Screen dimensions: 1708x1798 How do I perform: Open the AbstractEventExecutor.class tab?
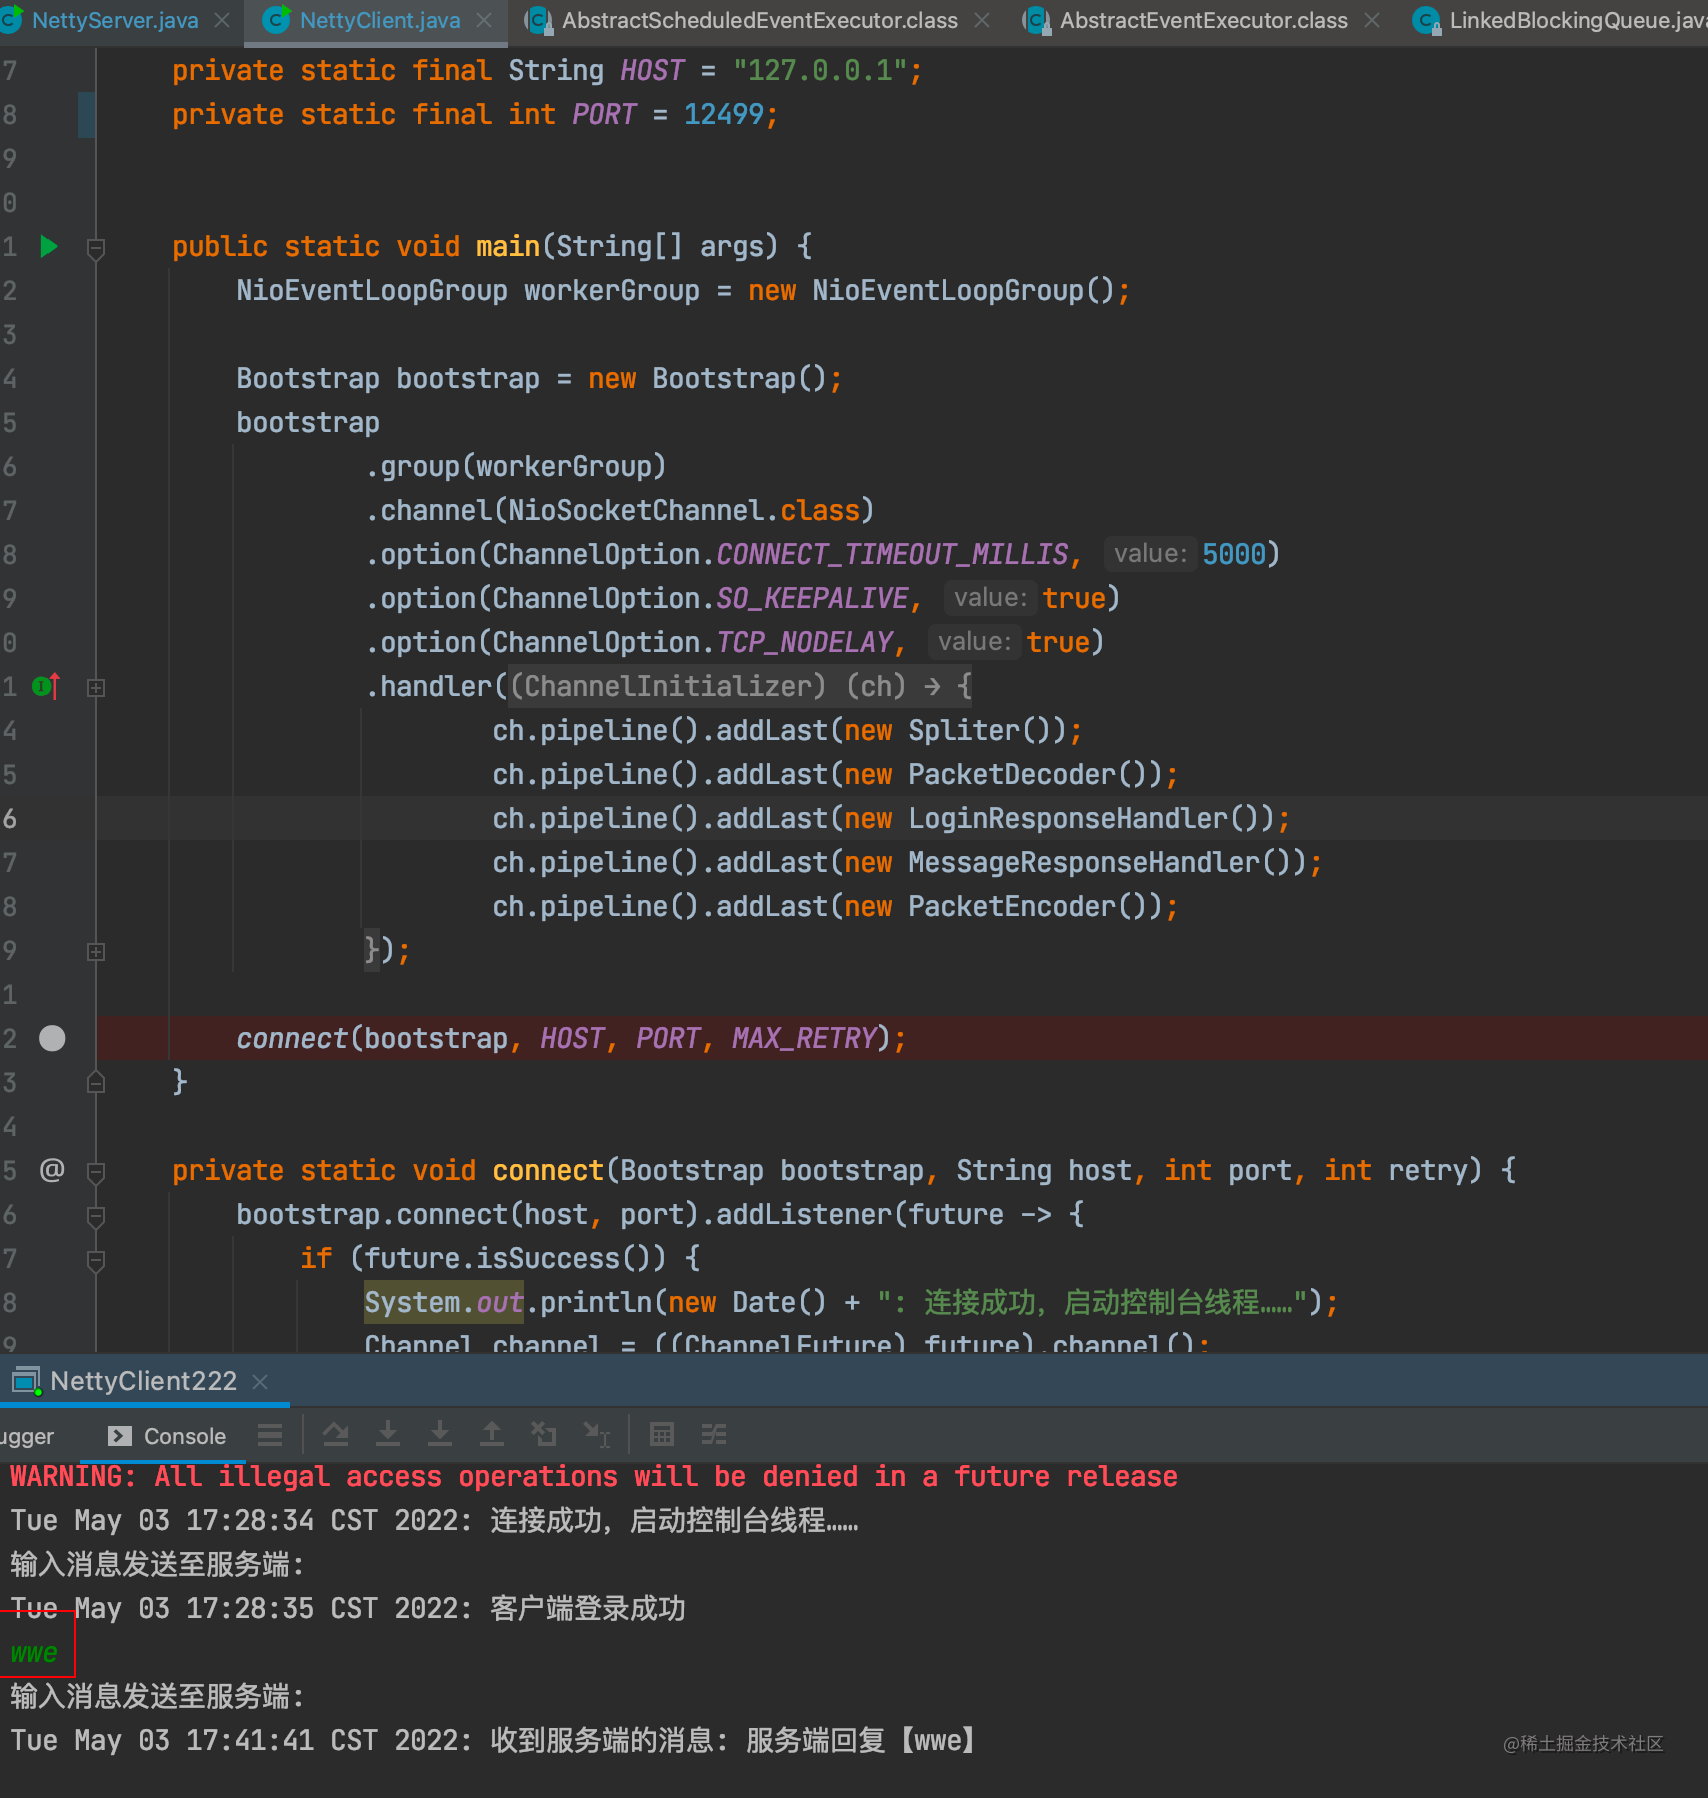pyautogui.click(x=1203, y=20)
